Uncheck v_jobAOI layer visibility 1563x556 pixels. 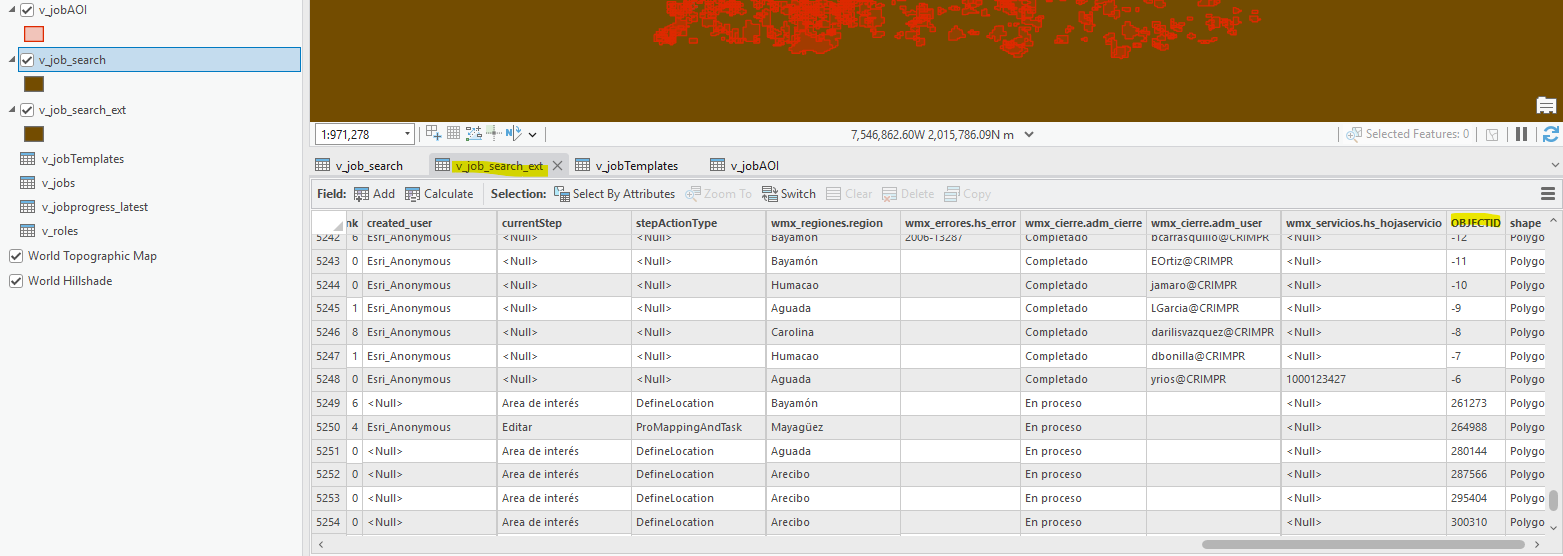(27, 10)
